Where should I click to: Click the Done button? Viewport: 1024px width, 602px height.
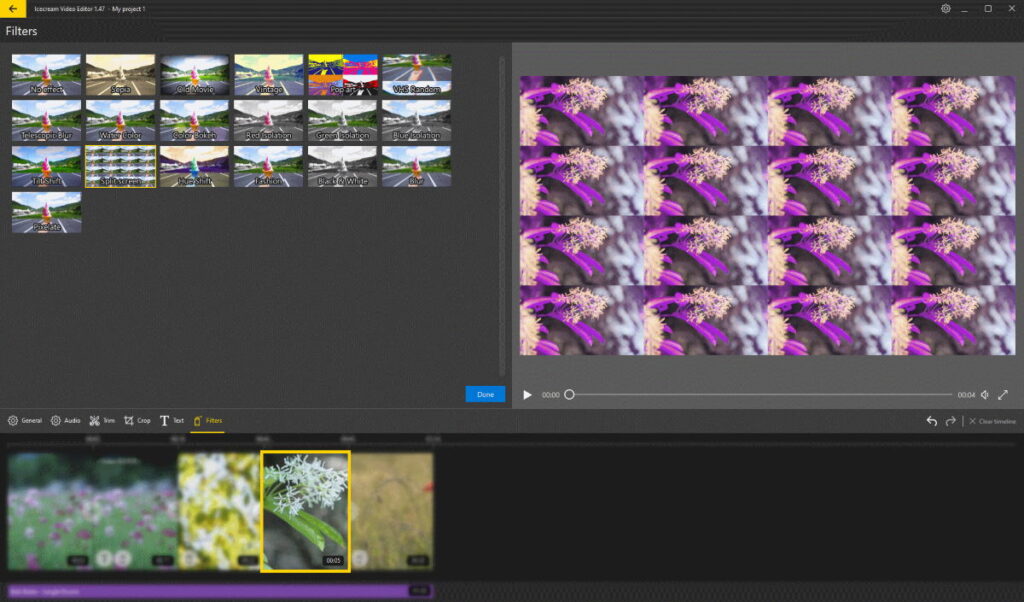coord(485,394)
